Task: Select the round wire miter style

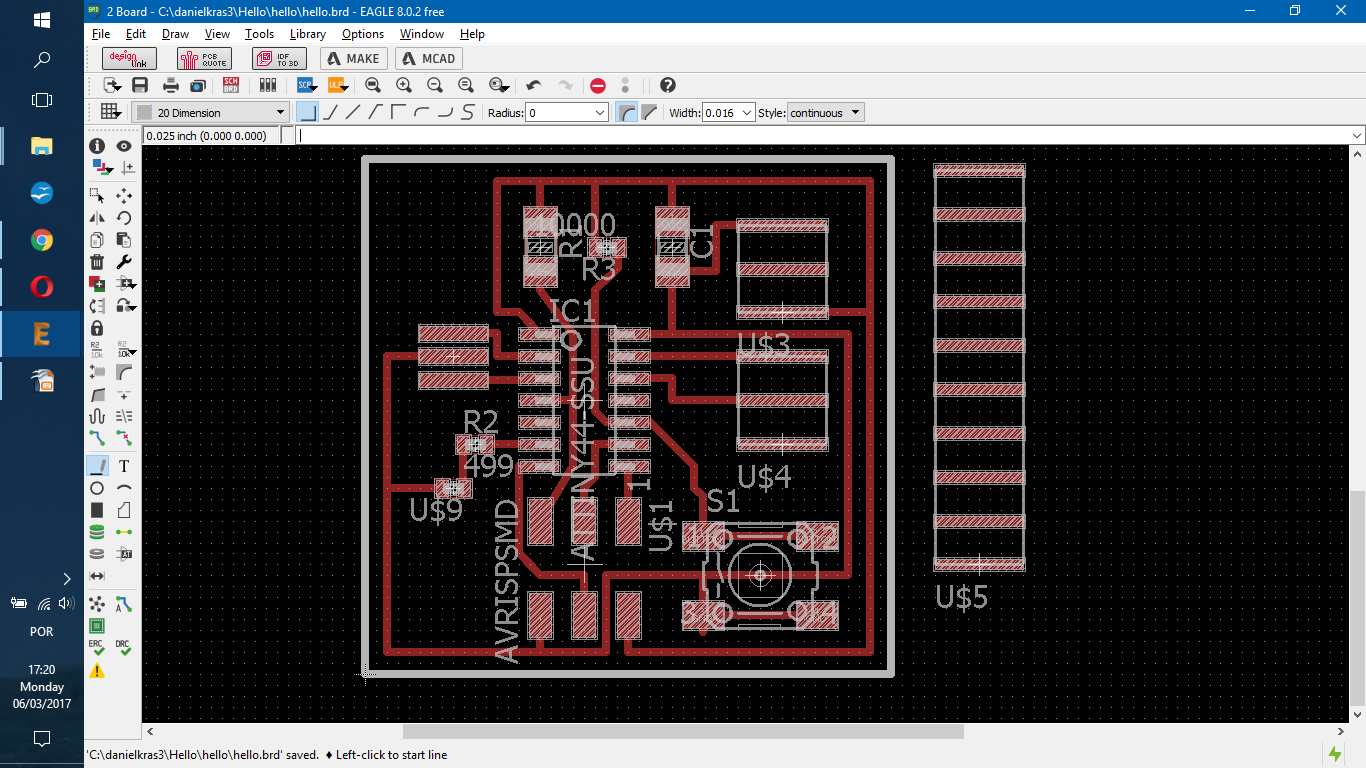Action: (x=627, y=113)
